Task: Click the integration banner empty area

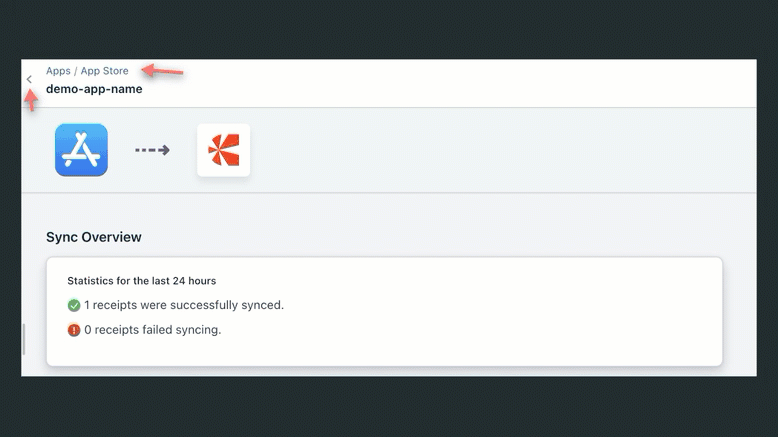Action: pyautogui.click(x=500, y=150)
